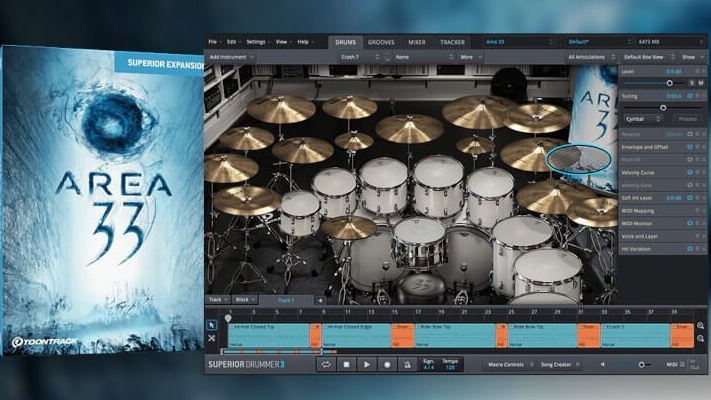The width and height of the screenshot is (711, 400).
Task: Open the Track dropdown menu
Action: pos(218,300)
